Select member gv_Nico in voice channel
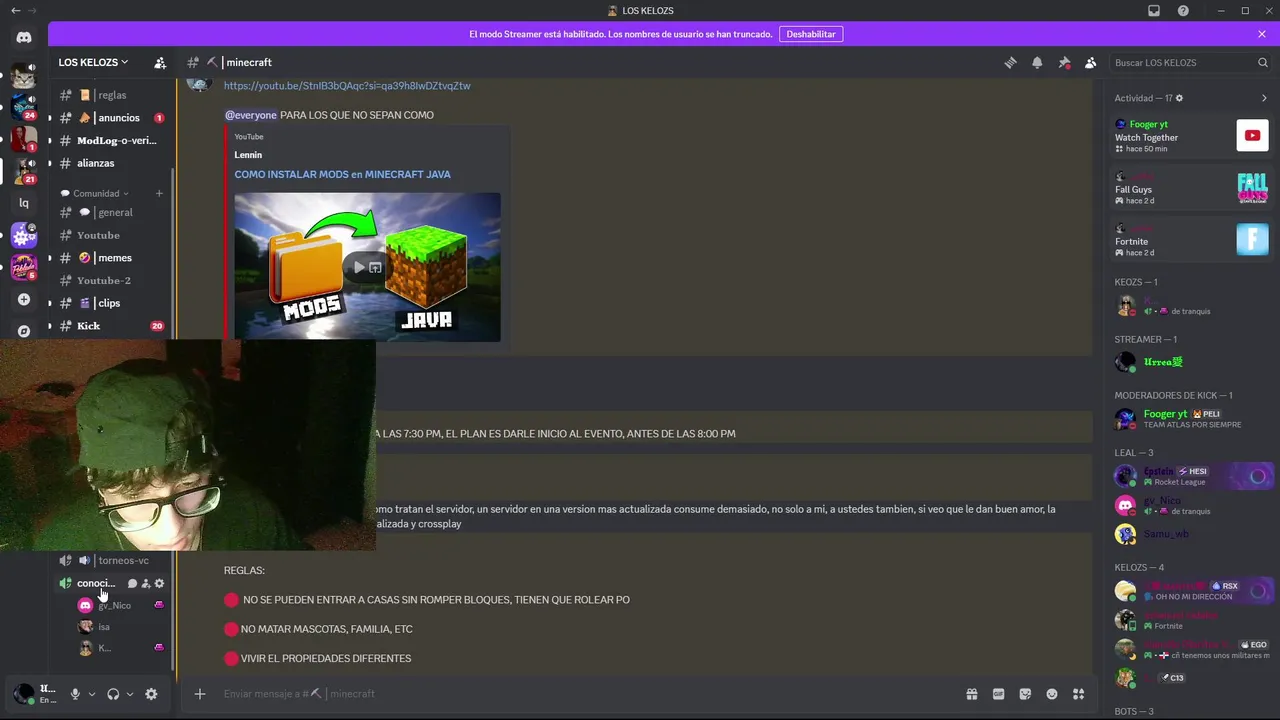Image resolution: width=1280 pixels, height=720 pixels. pyautogui.click(x=120, y=605)
